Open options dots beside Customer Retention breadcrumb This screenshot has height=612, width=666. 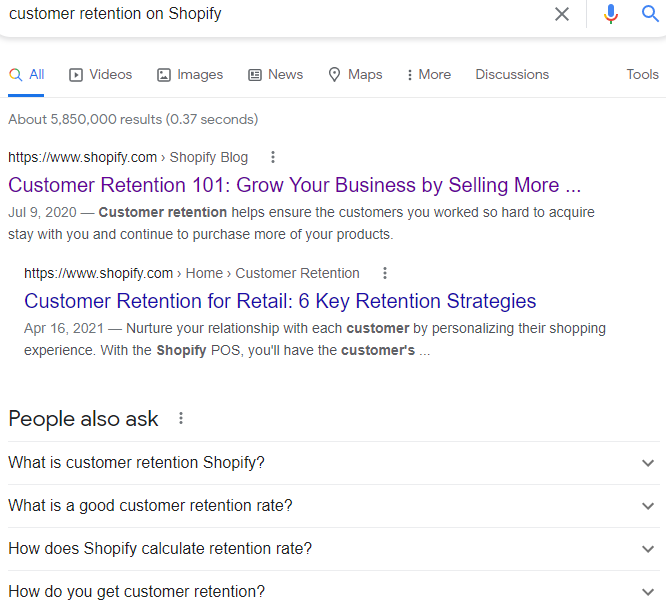(384, 273)
